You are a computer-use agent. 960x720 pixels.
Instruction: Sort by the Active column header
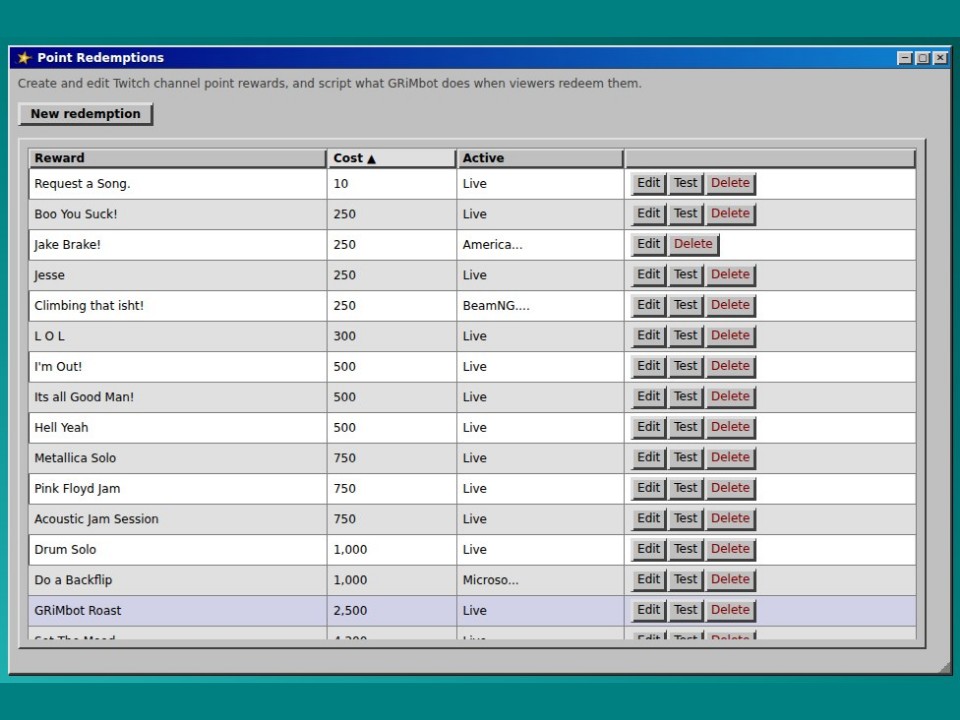[x=540, y=158]
